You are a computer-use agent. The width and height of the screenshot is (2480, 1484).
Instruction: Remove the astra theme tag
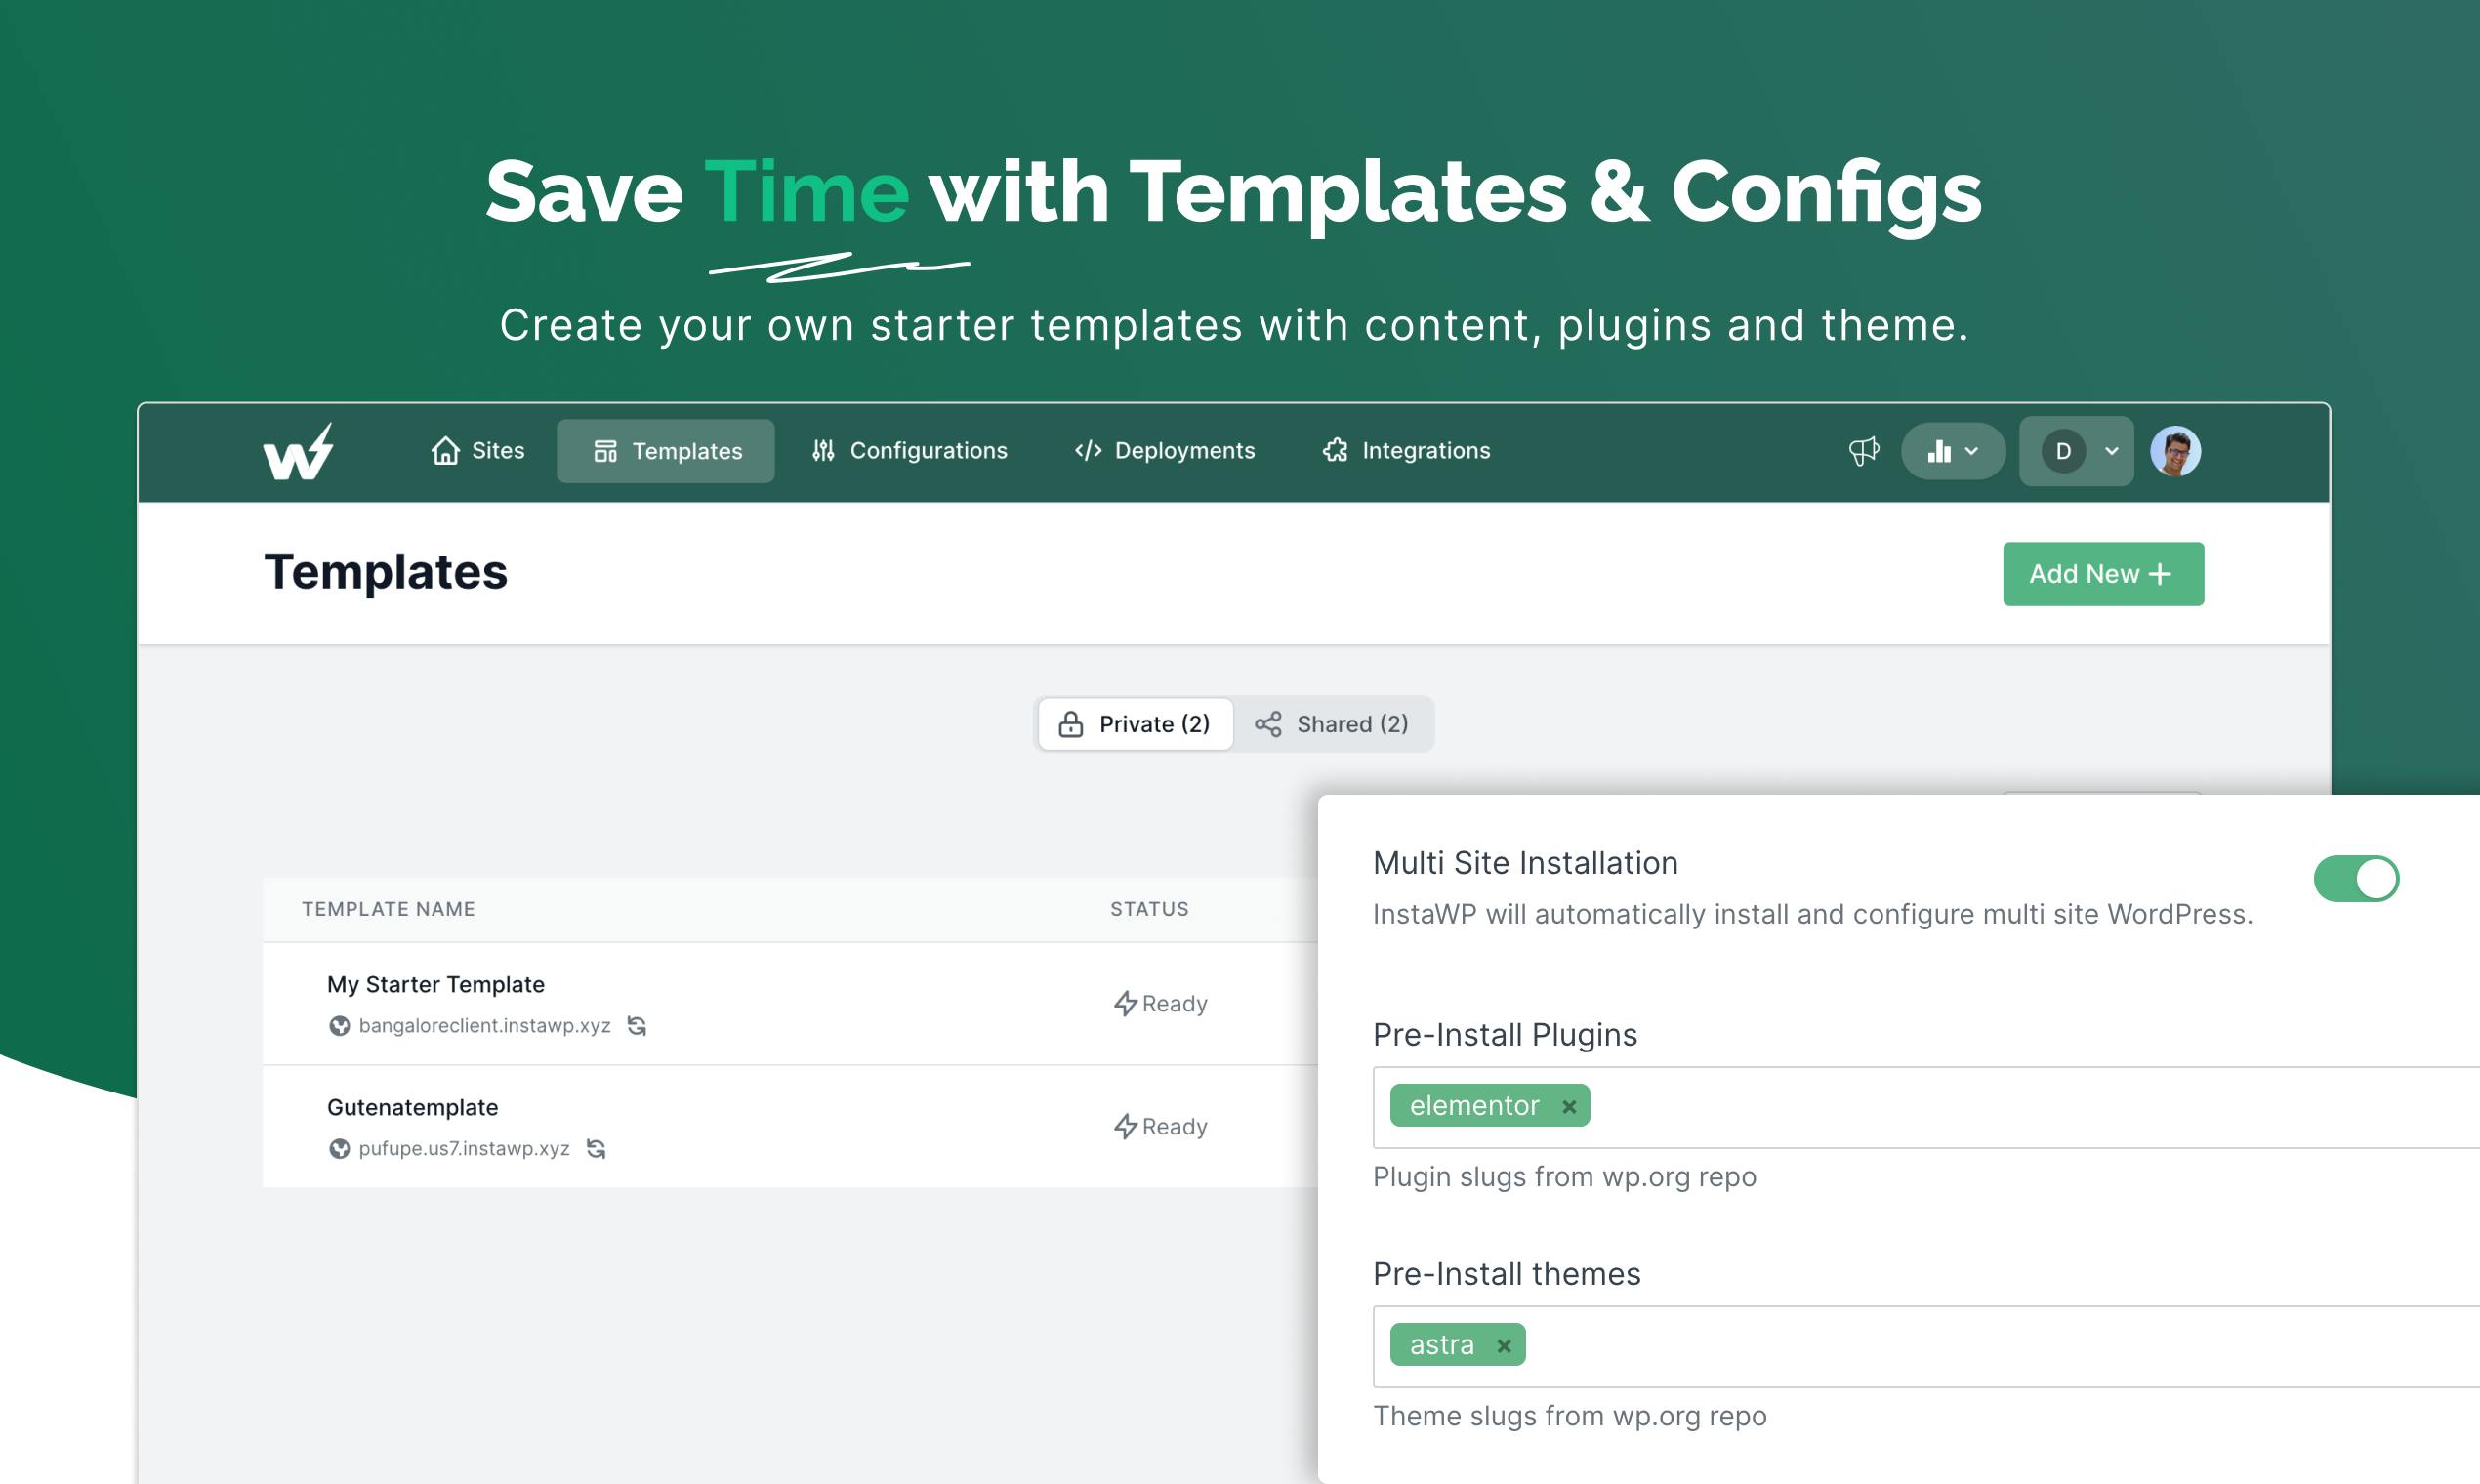click(1503, 1346)
